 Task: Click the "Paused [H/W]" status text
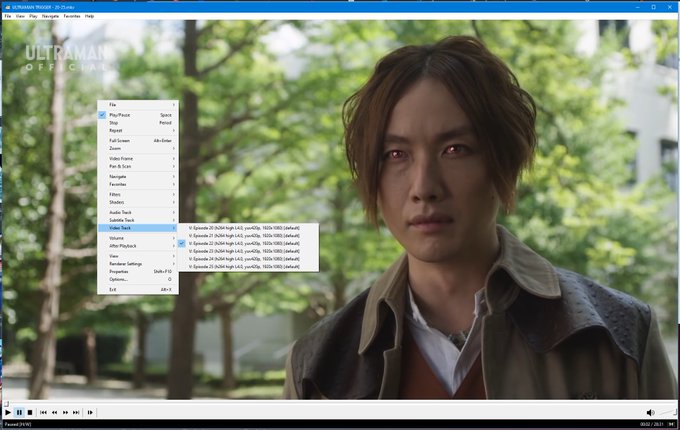pyautogui.click(x=18, y=424)
